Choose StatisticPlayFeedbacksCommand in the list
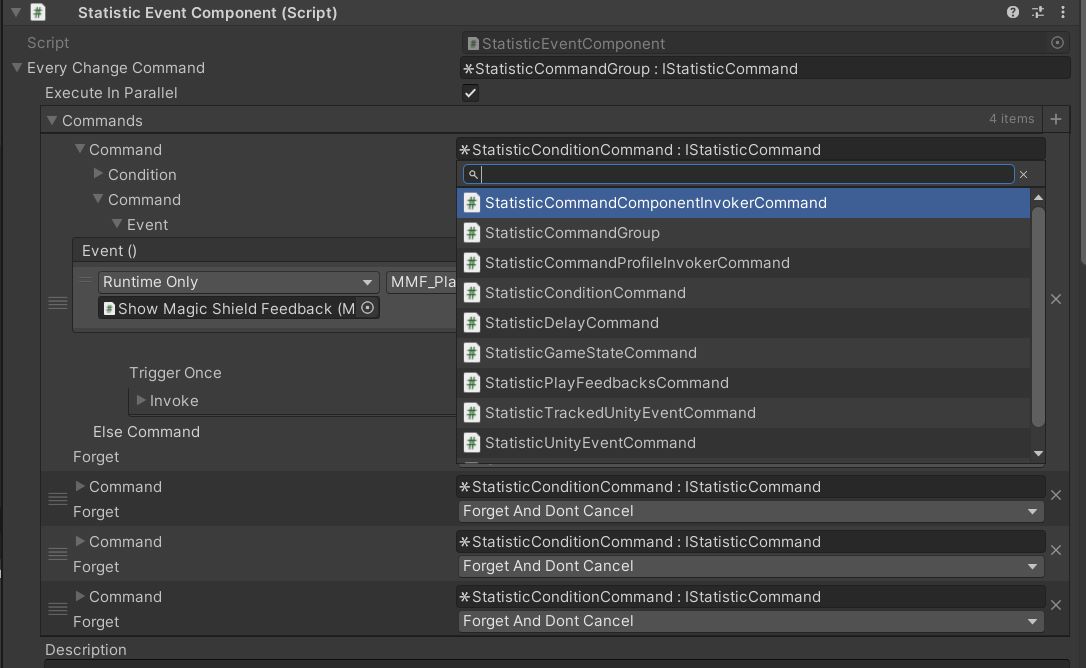Viewport: 1086px width, 668px height. (606, 383)
